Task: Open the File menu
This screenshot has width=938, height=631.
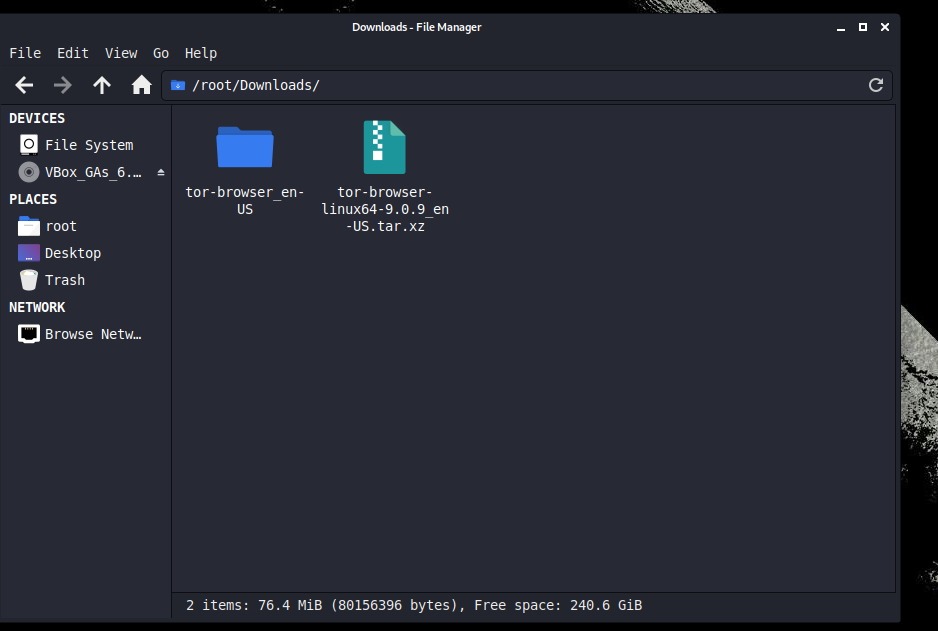Action: (x=25, y=53)
